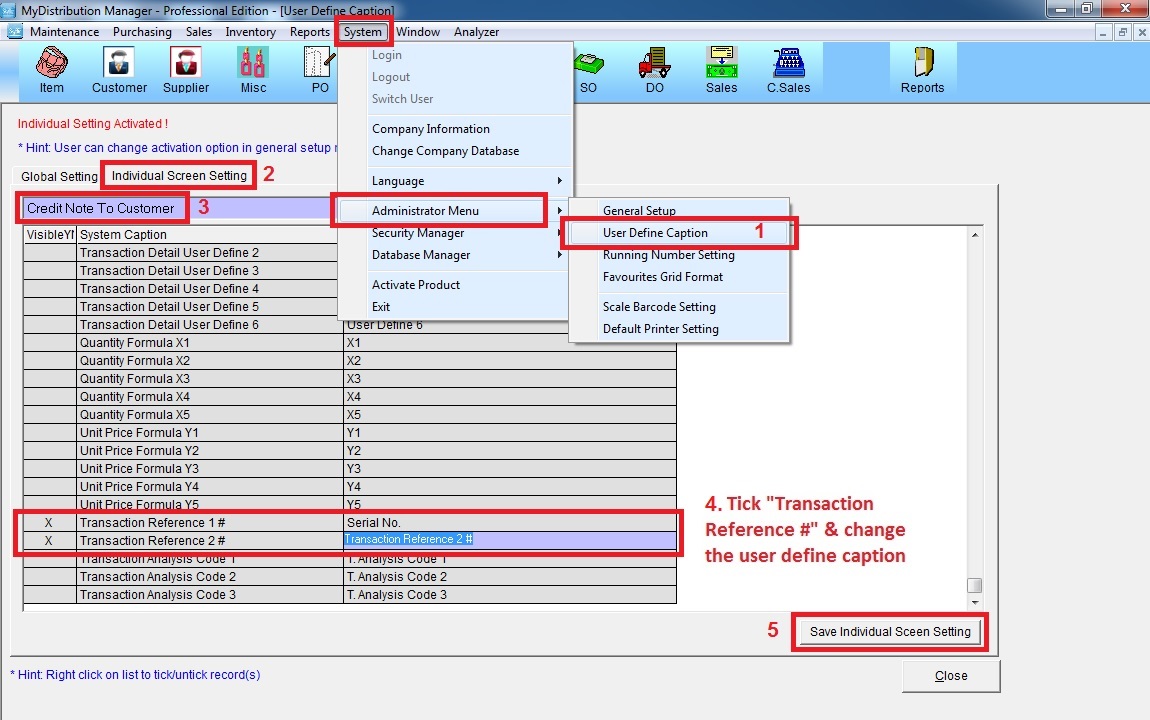
Task: Open the Supplier toolbar icon
Action: point(186,69)
